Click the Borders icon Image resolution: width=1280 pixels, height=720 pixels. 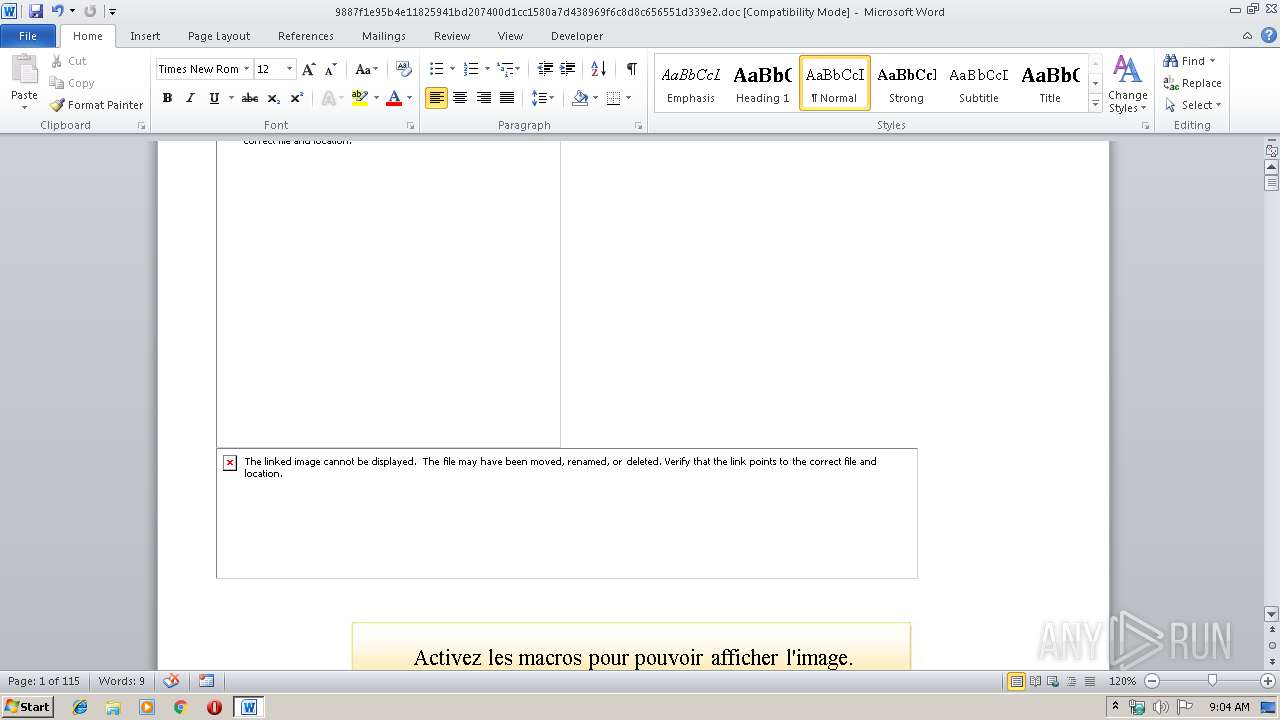[614, 98]
